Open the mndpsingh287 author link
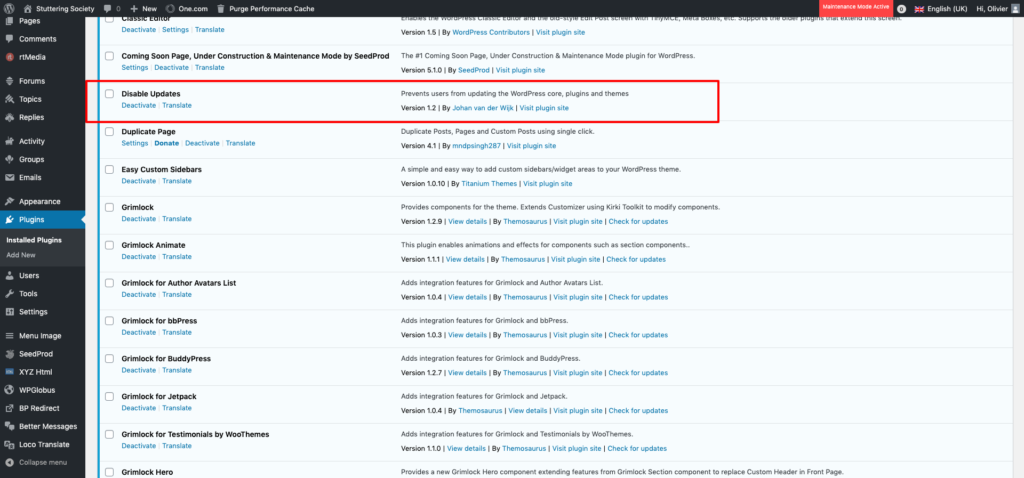 tap(477, 146)
